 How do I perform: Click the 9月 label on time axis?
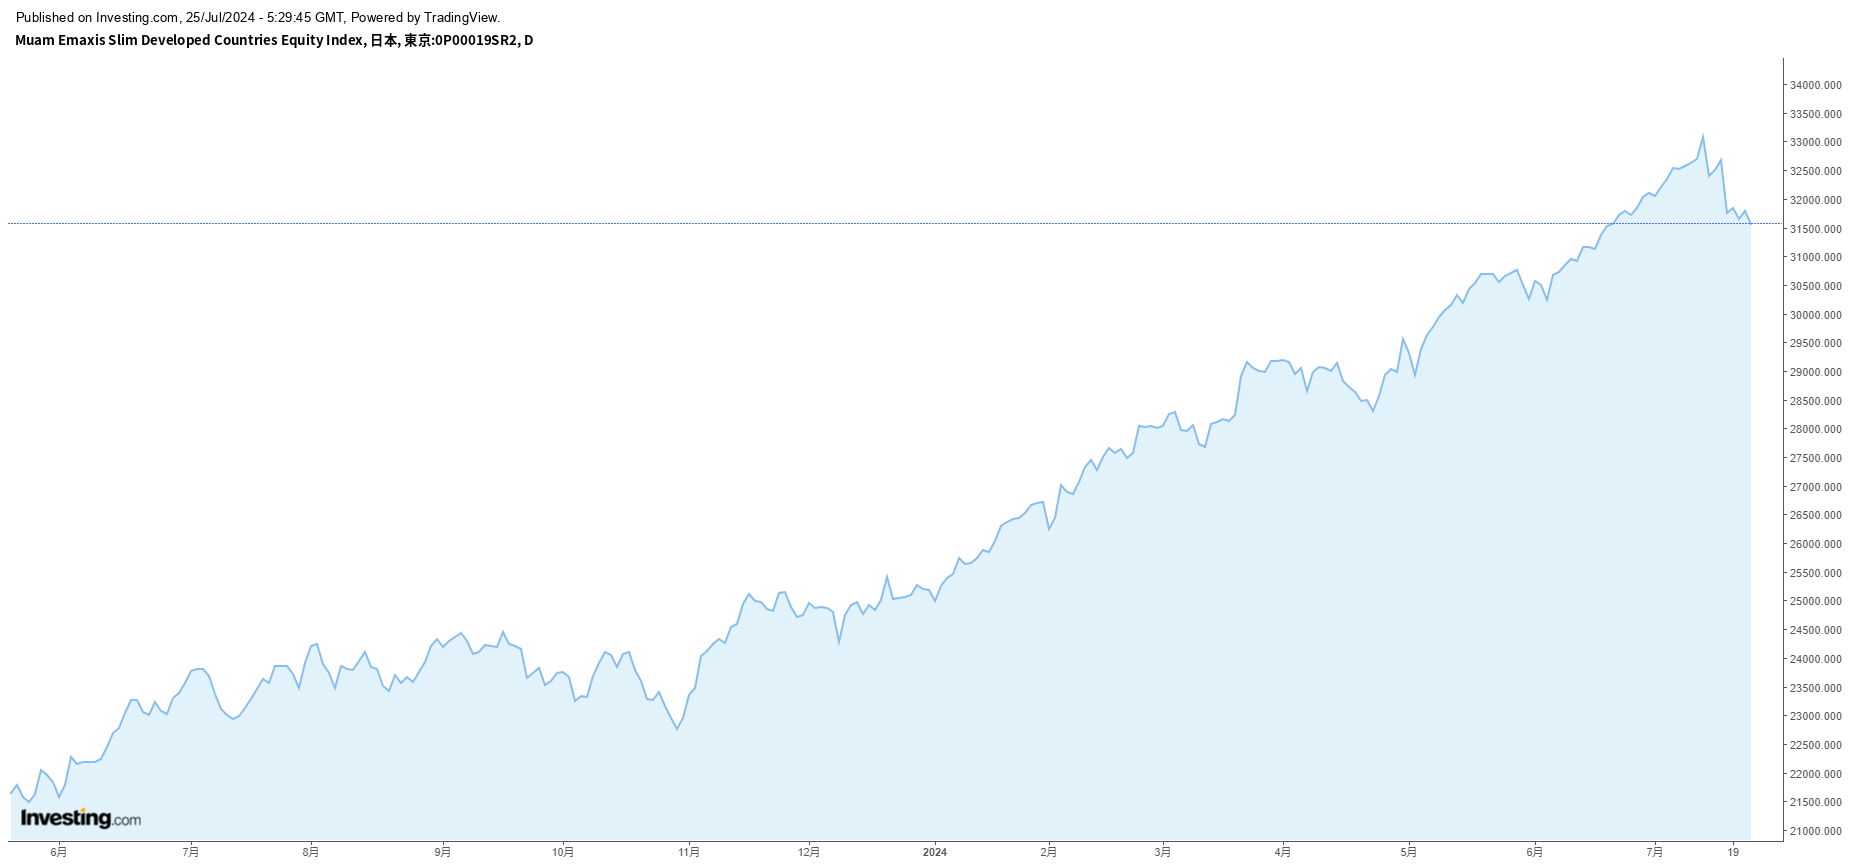click(x=442, y=852)
